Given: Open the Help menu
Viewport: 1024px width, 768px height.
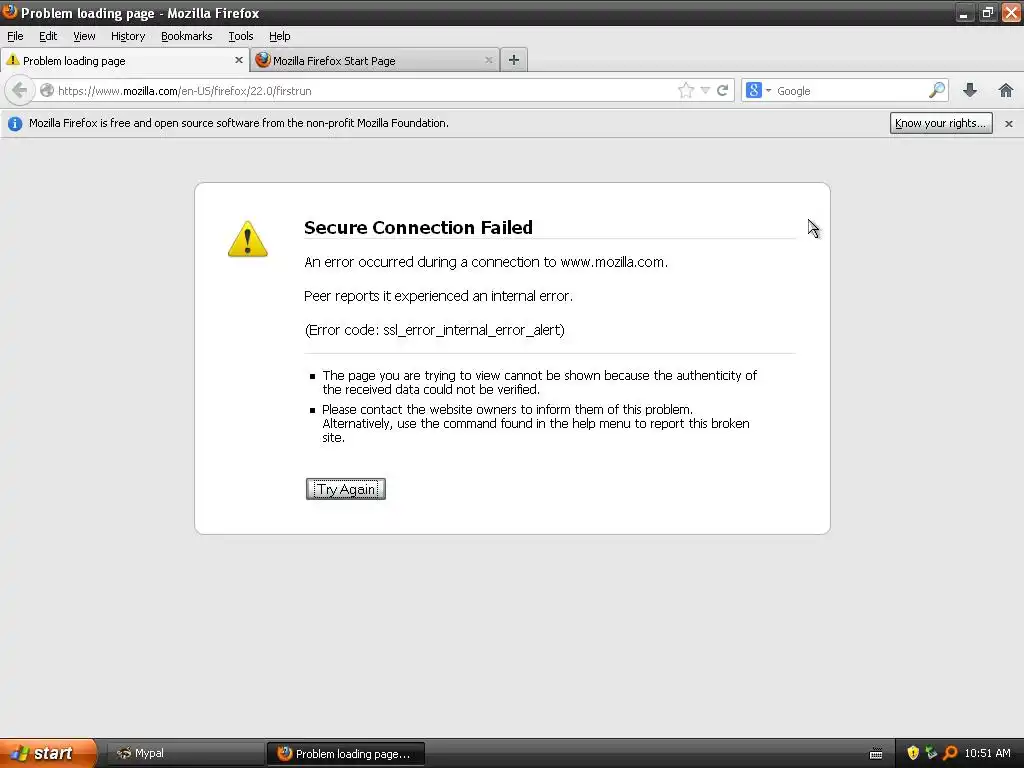Looking at the screenshot, I should click(x=280, y=36).
